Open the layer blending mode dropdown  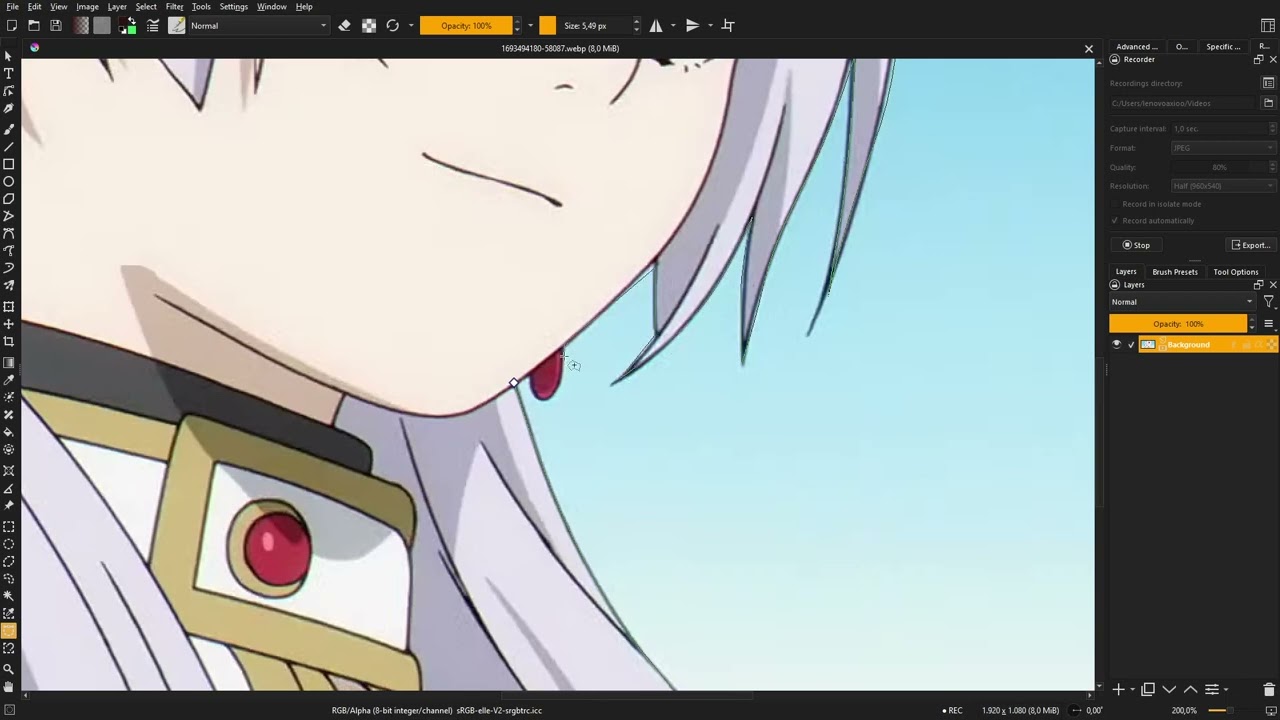coord(1182,302)
